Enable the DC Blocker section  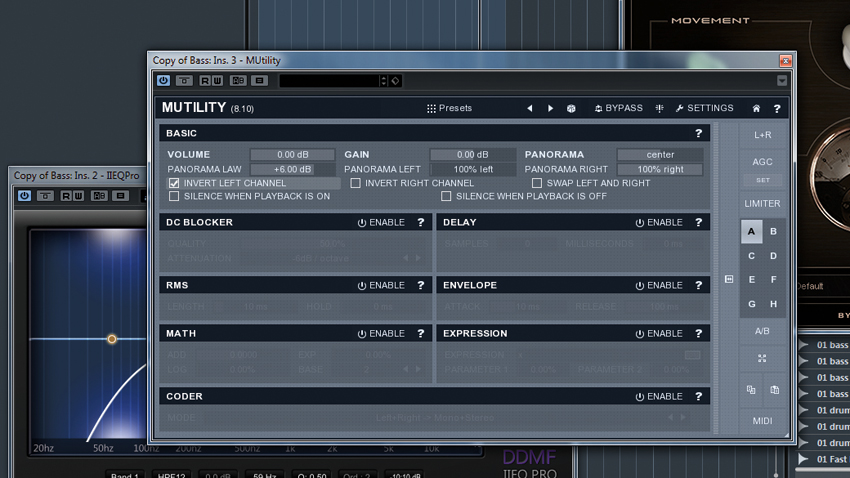[381, 222]
